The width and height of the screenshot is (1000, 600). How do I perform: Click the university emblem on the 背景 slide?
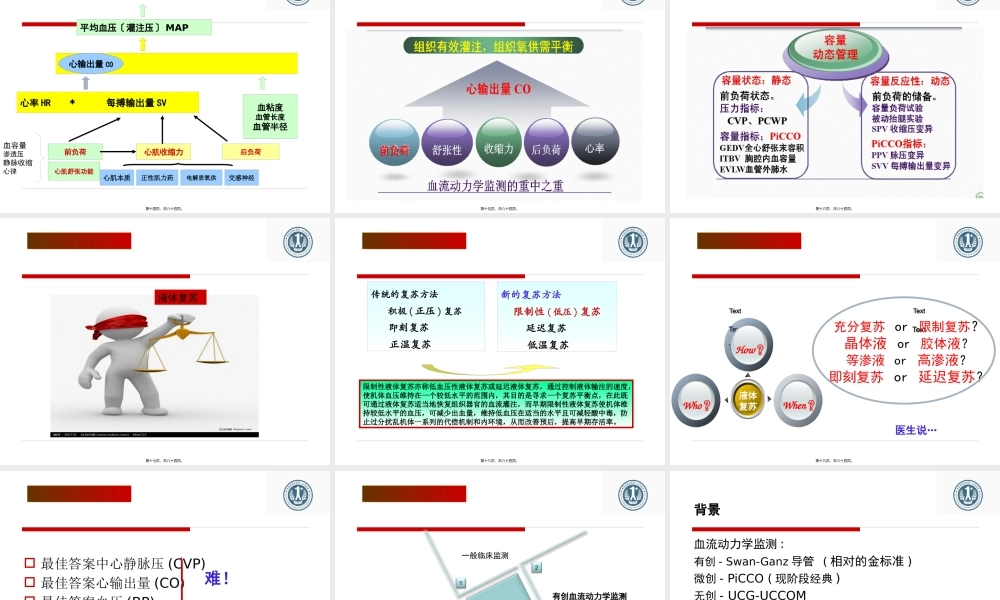[967, 495]
